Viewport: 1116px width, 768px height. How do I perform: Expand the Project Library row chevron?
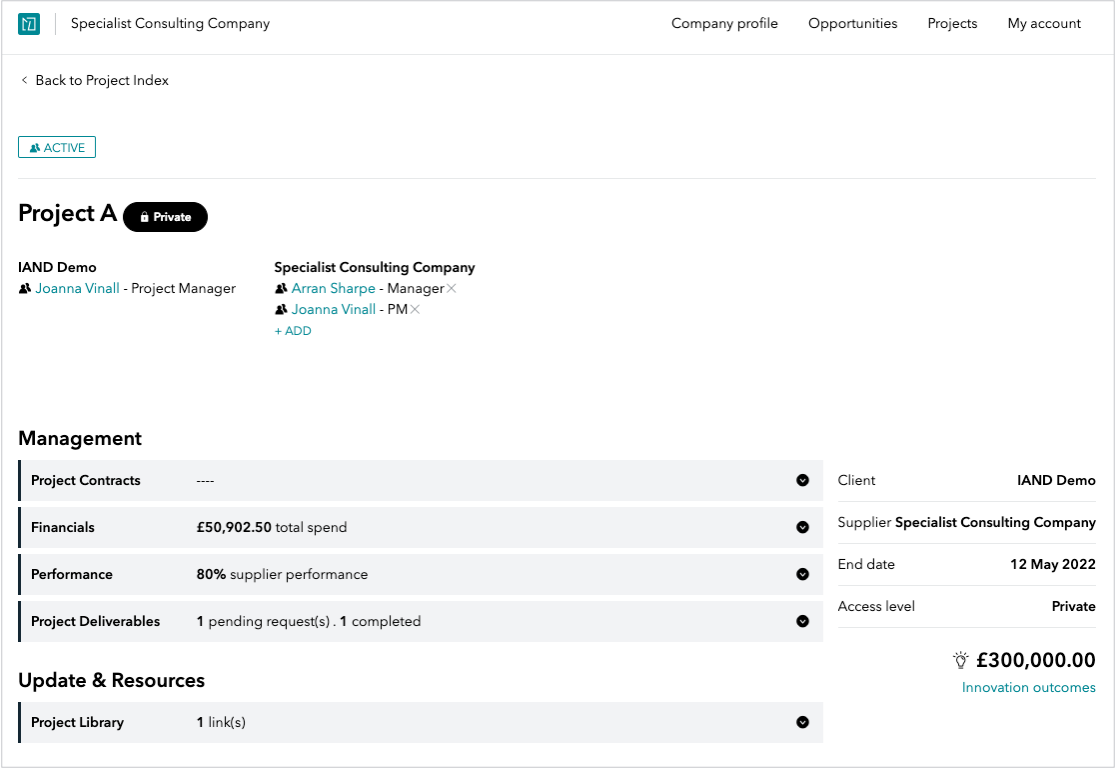coord(802,722)
